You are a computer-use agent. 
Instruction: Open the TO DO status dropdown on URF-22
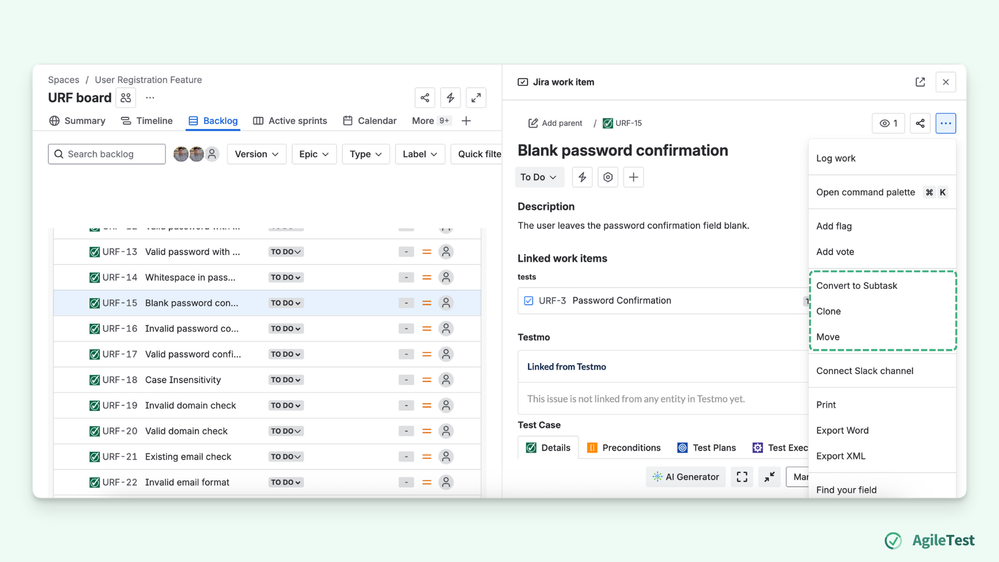click(285, 482)
